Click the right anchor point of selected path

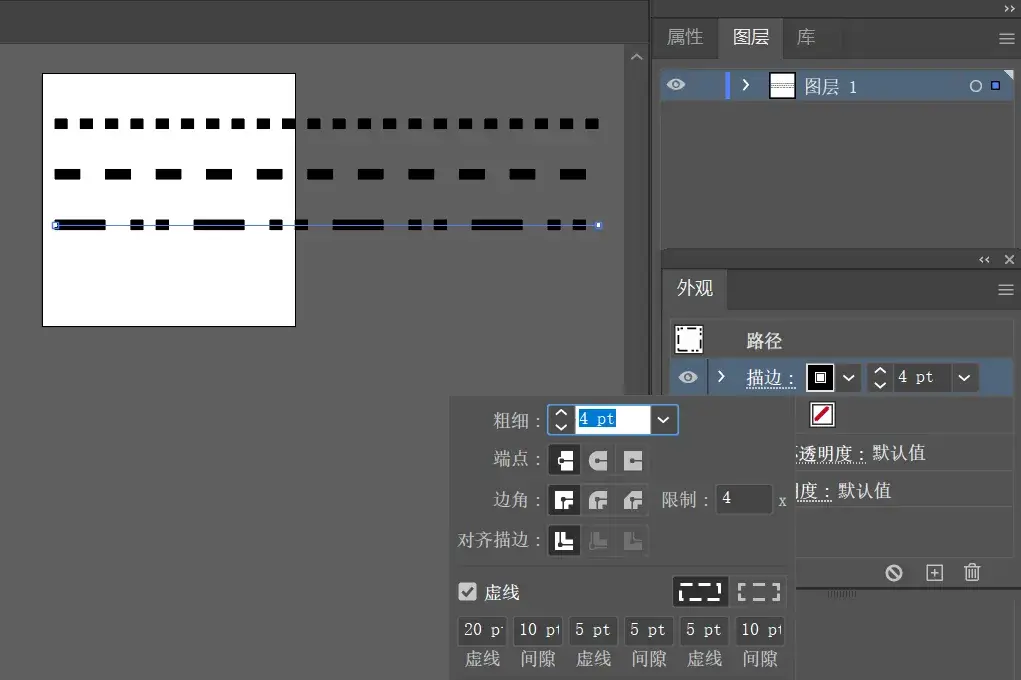(x=598, y=225)
